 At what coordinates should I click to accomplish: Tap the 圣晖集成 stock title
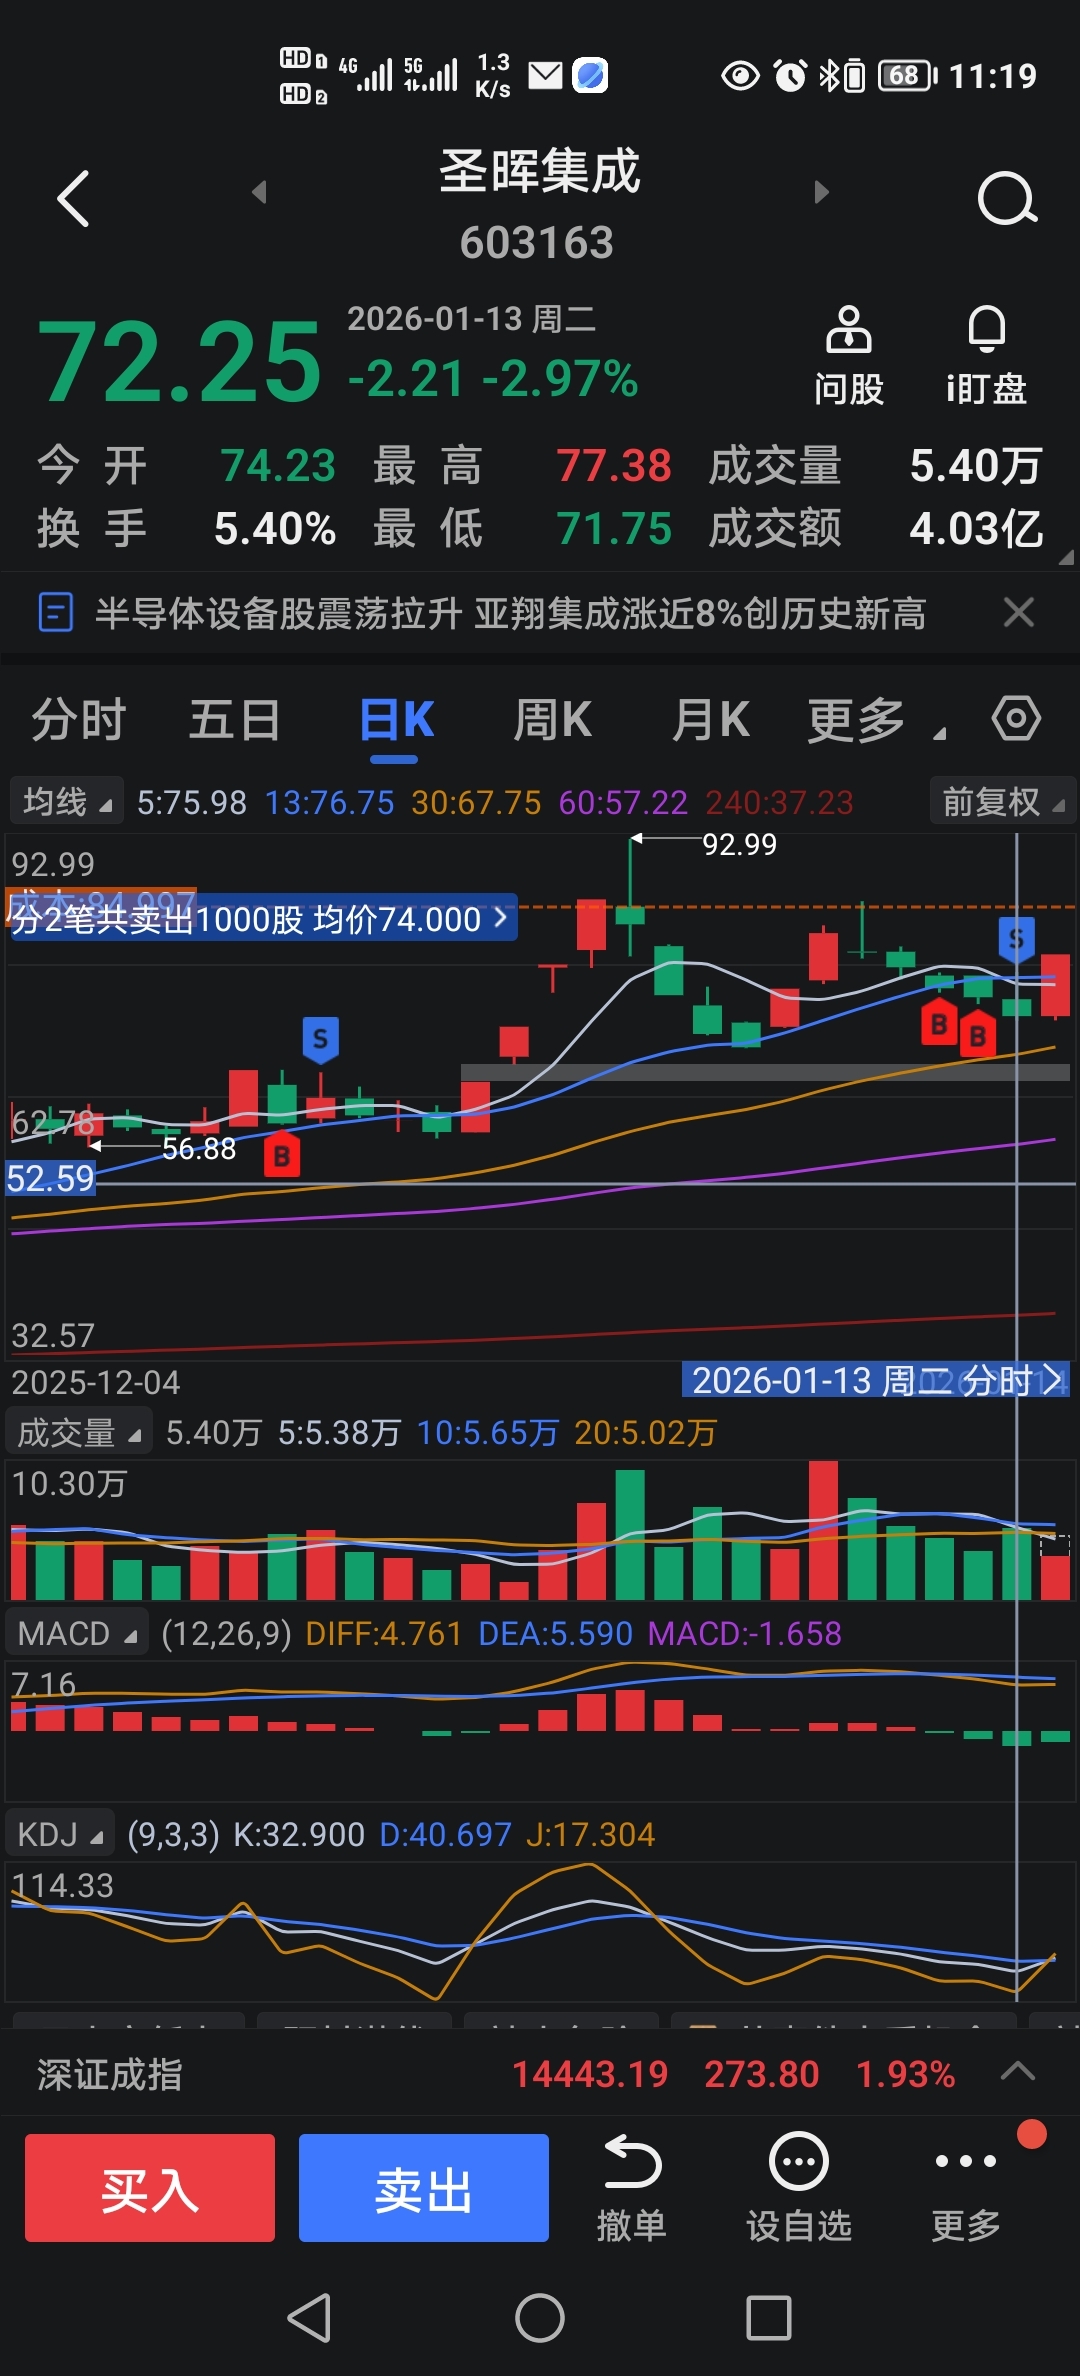(x=540, y=171)
